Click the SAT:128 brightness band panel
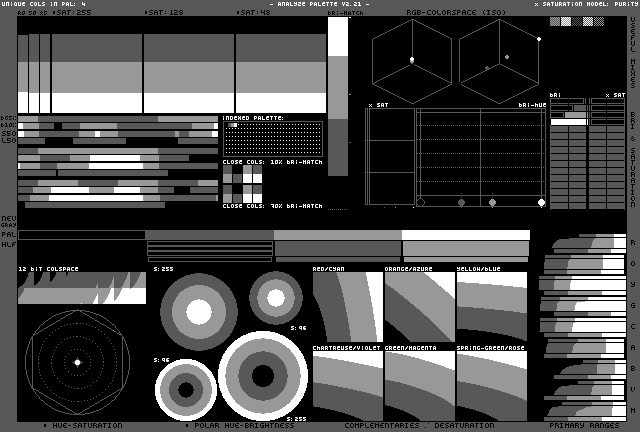 tap(189, 73)
